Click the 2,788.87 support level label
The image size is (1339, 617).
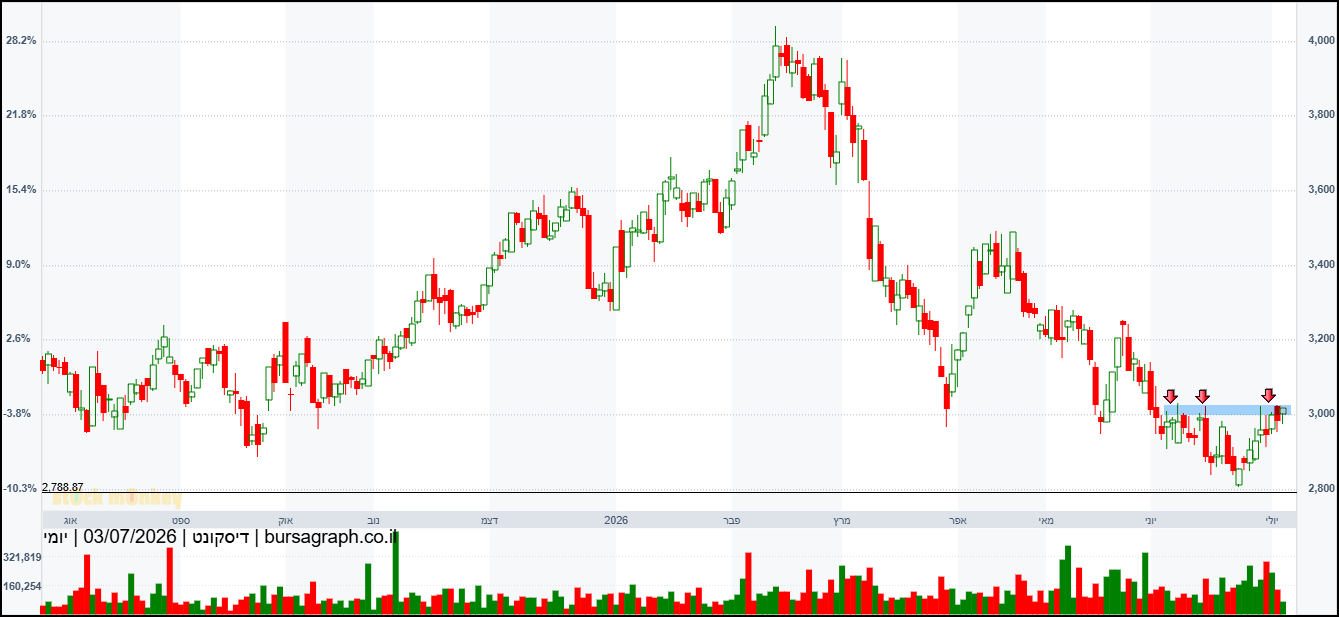click(63, 487)
